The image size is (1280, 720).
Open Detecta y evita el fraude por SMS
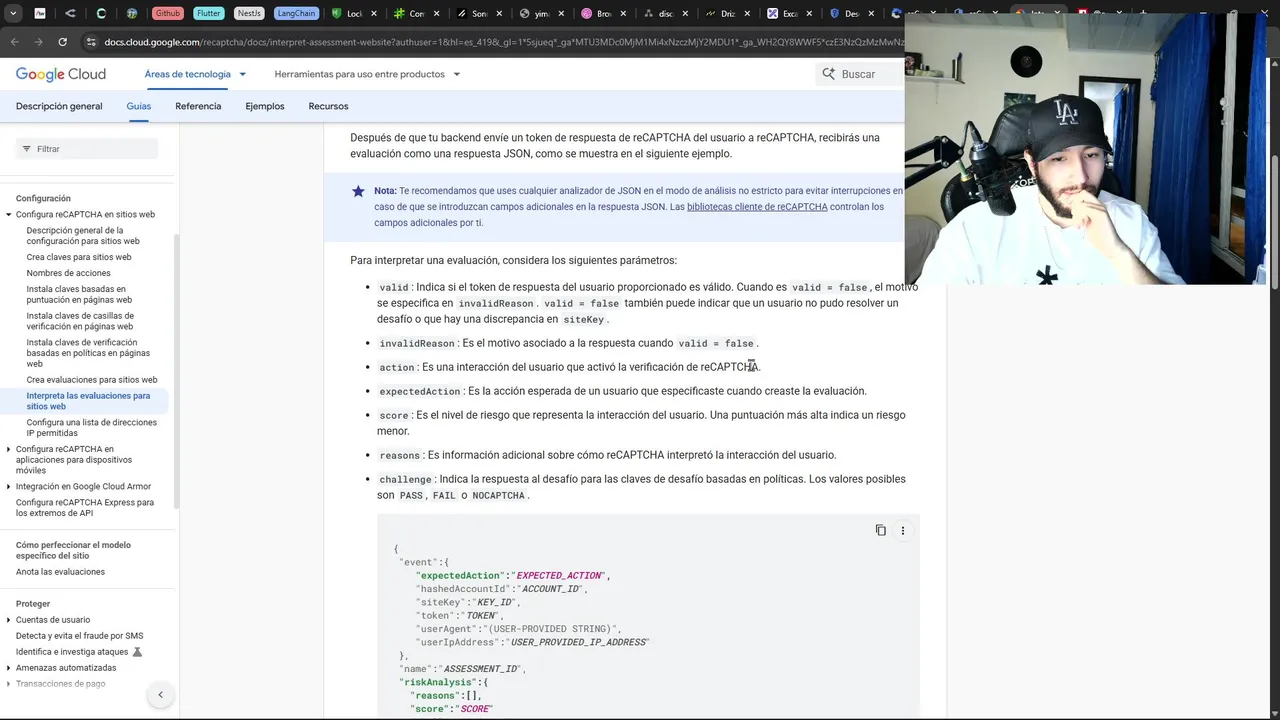(79, 636)
